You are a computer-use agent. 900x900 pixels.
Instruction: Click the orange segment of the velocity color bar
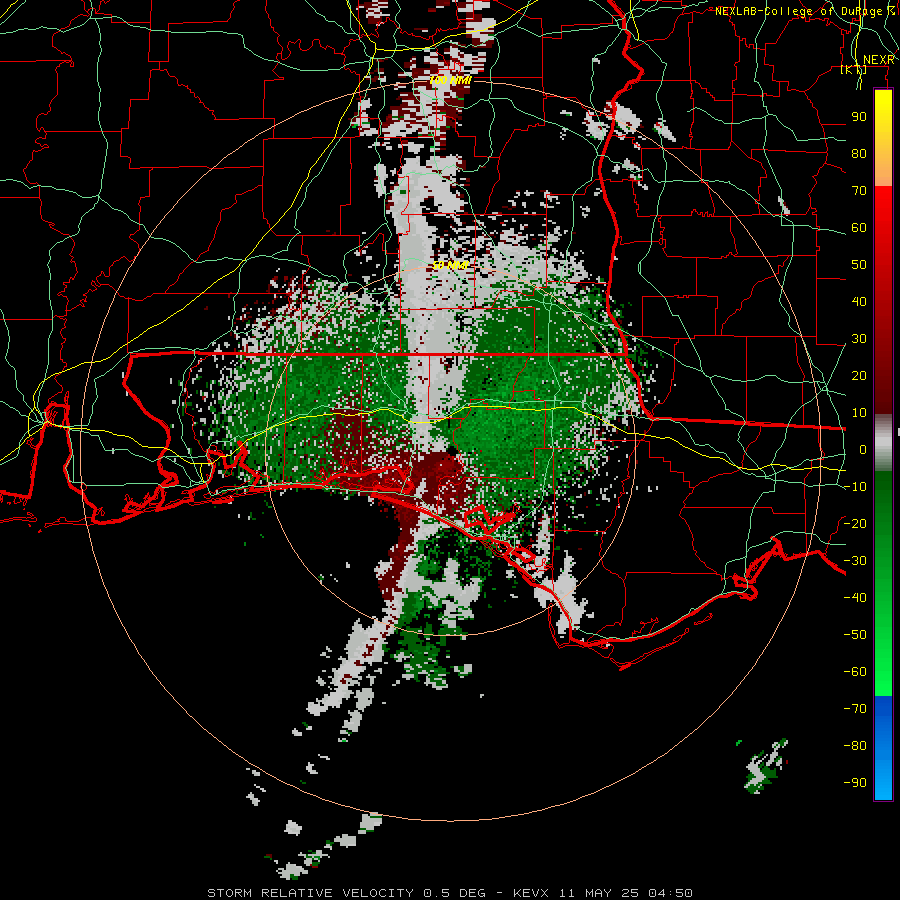tap(883, 166)
